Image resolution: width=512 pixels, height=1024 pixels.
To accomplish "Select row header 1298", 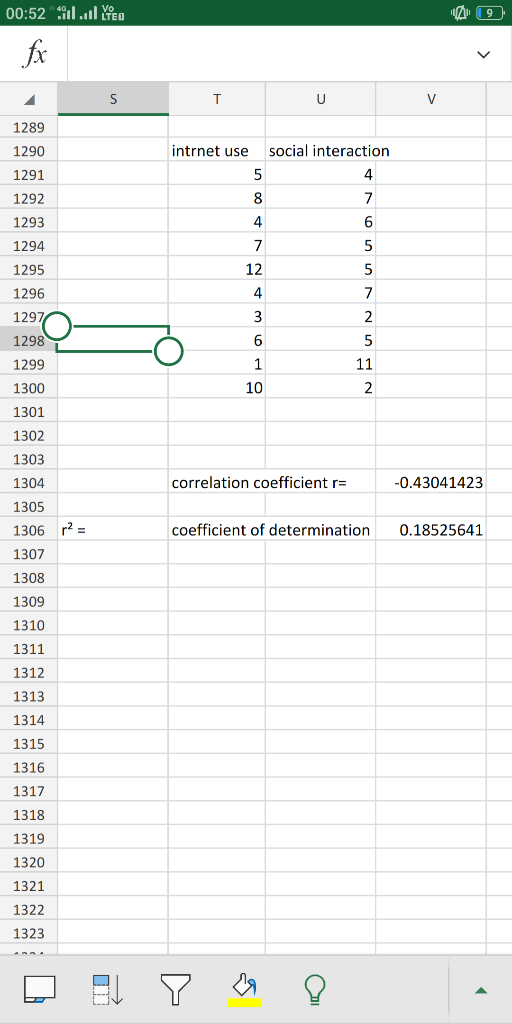I will pyautogui.click(x=29, y=341).
